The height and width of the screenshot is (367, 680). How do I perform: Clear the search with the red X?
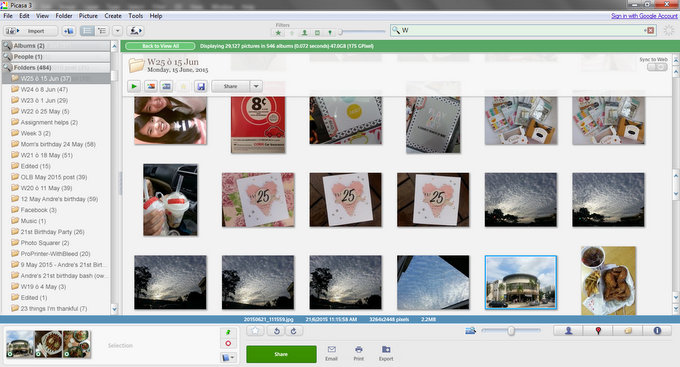(x=650, y=30)
